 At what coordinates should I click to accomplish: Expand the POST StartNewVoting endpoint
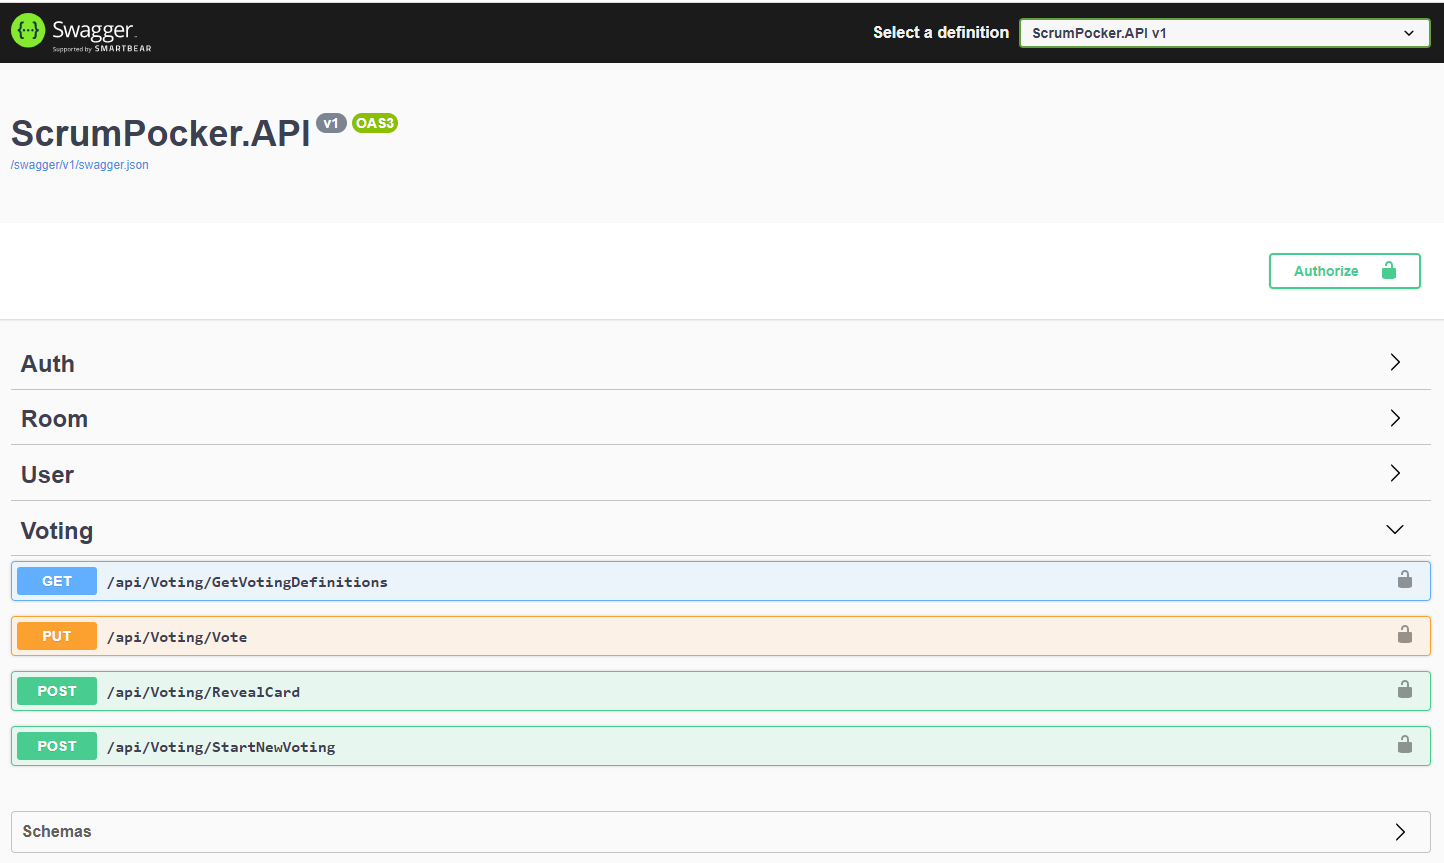[720, 746]
